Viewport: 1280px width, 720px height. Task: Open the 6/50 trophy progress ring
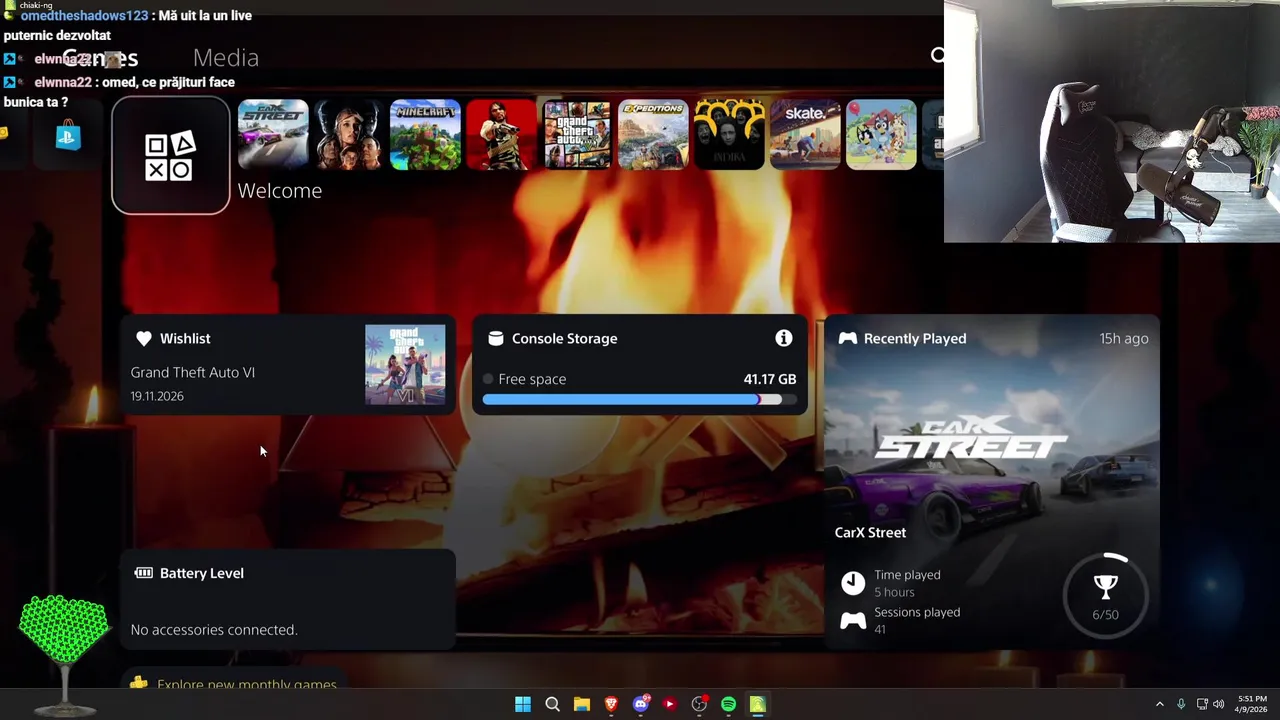[1105, 594]
